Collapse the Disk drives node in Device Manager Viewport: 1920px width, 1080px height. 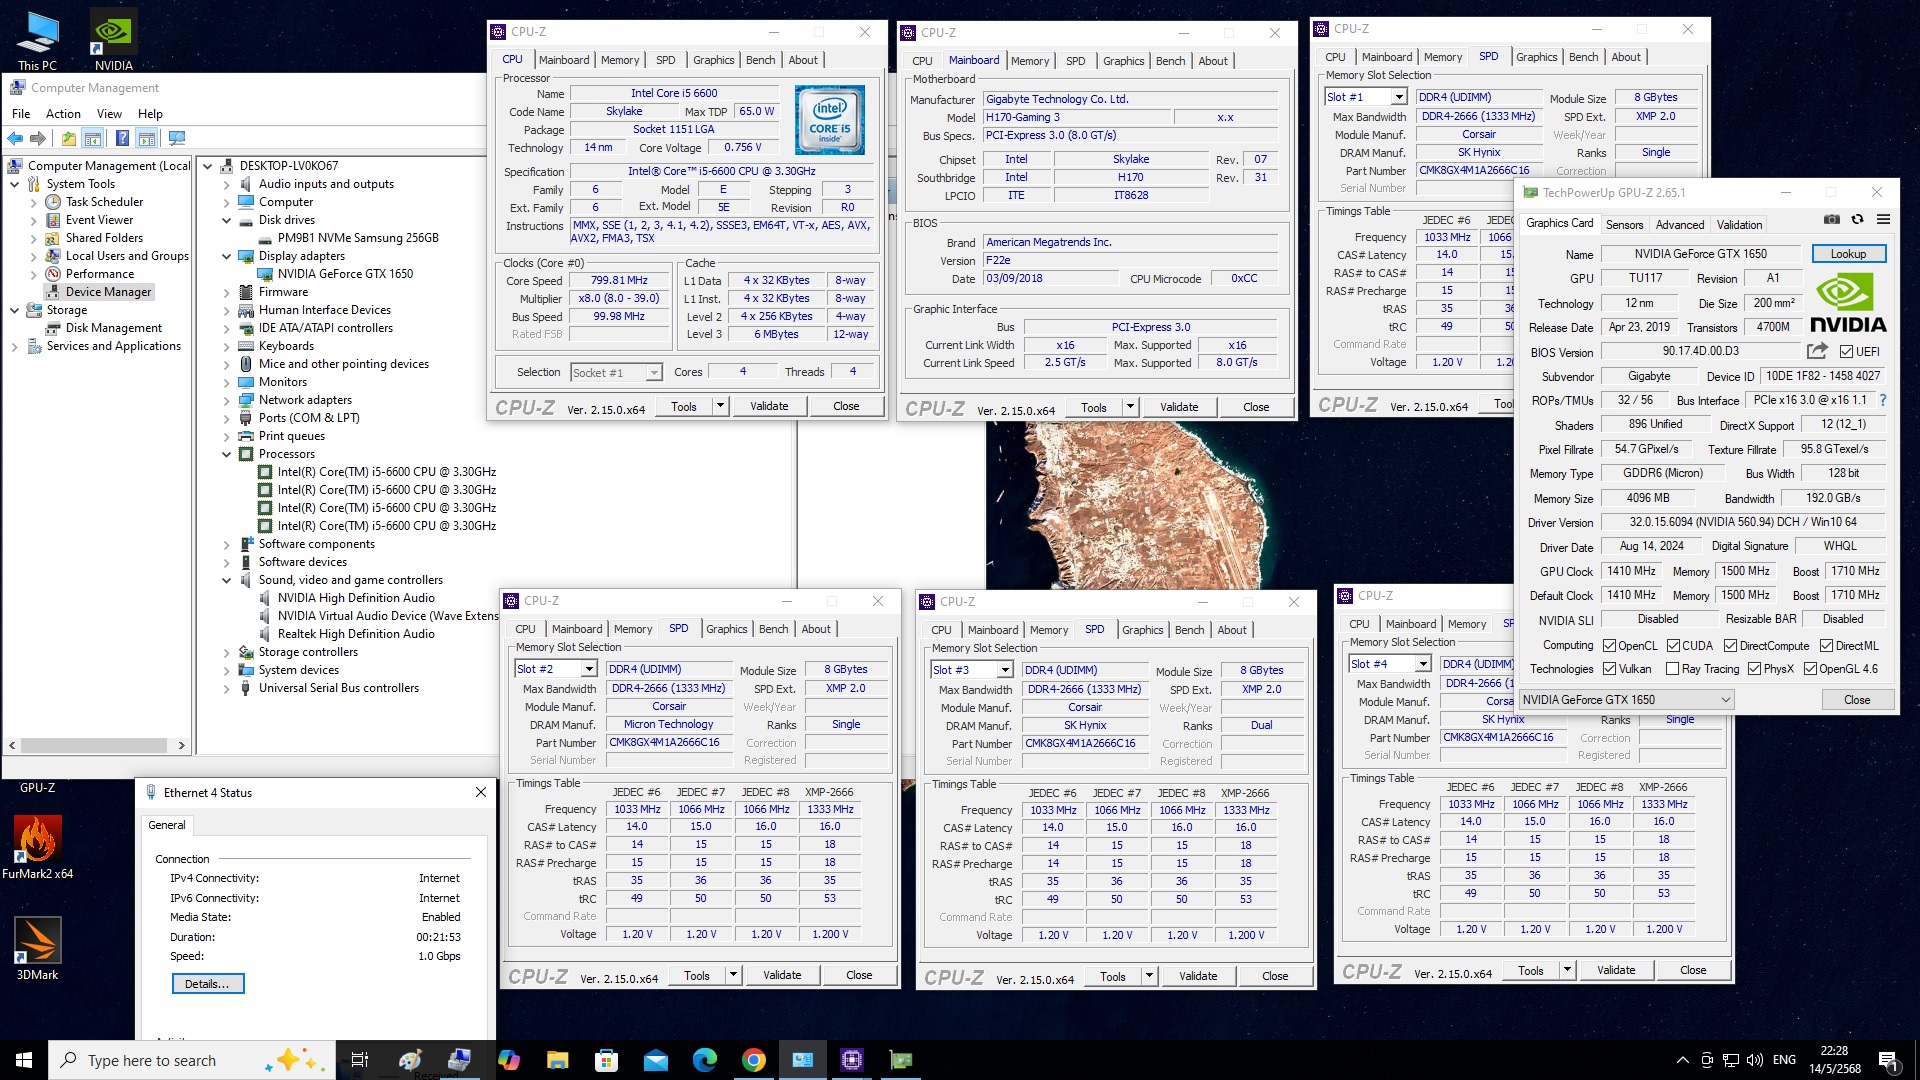point(227,220)
